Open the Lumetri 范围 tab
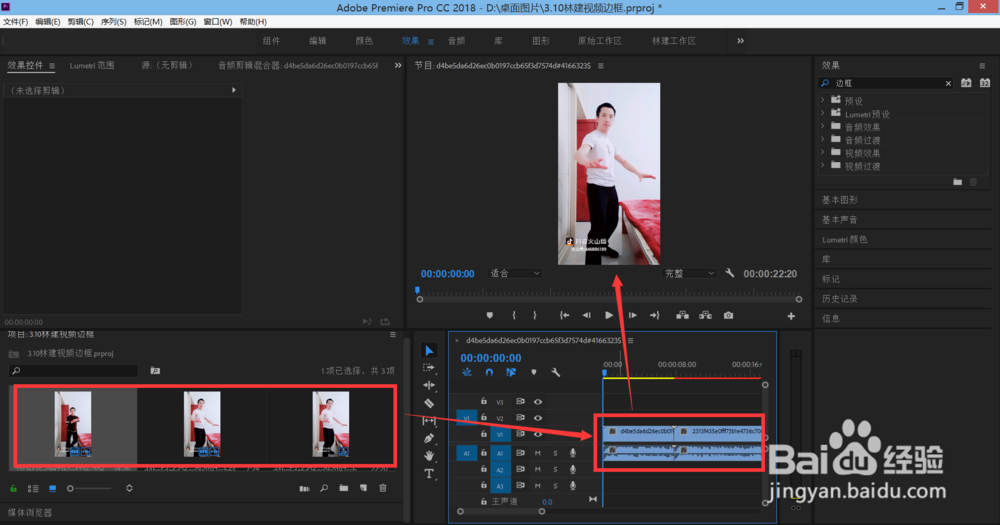1000x525 pixels. [x=92, y=65]
